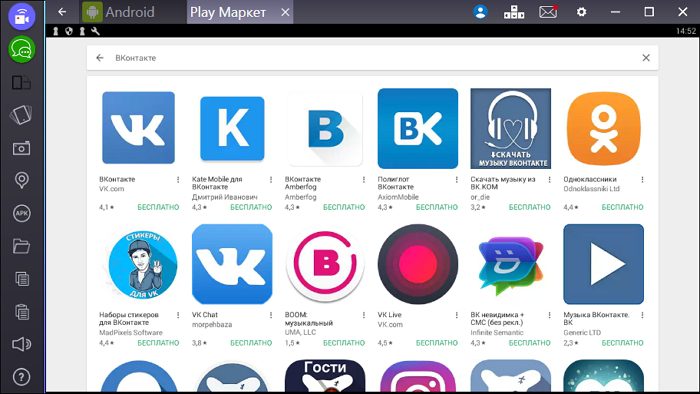Open the green chat bubble icon
This screenshot has width=700, height=394.
click(x=21, y=50)
